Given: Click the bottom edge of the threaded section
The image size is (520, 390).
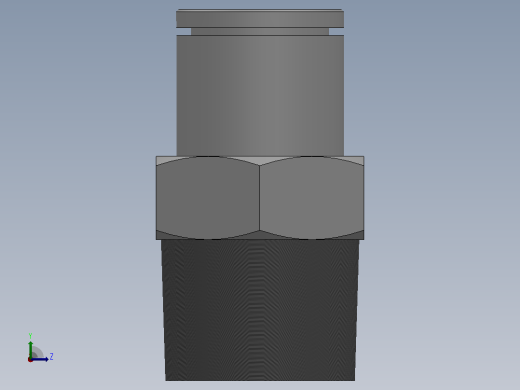Looking at the screenshot, I should [x=260, y=380].
